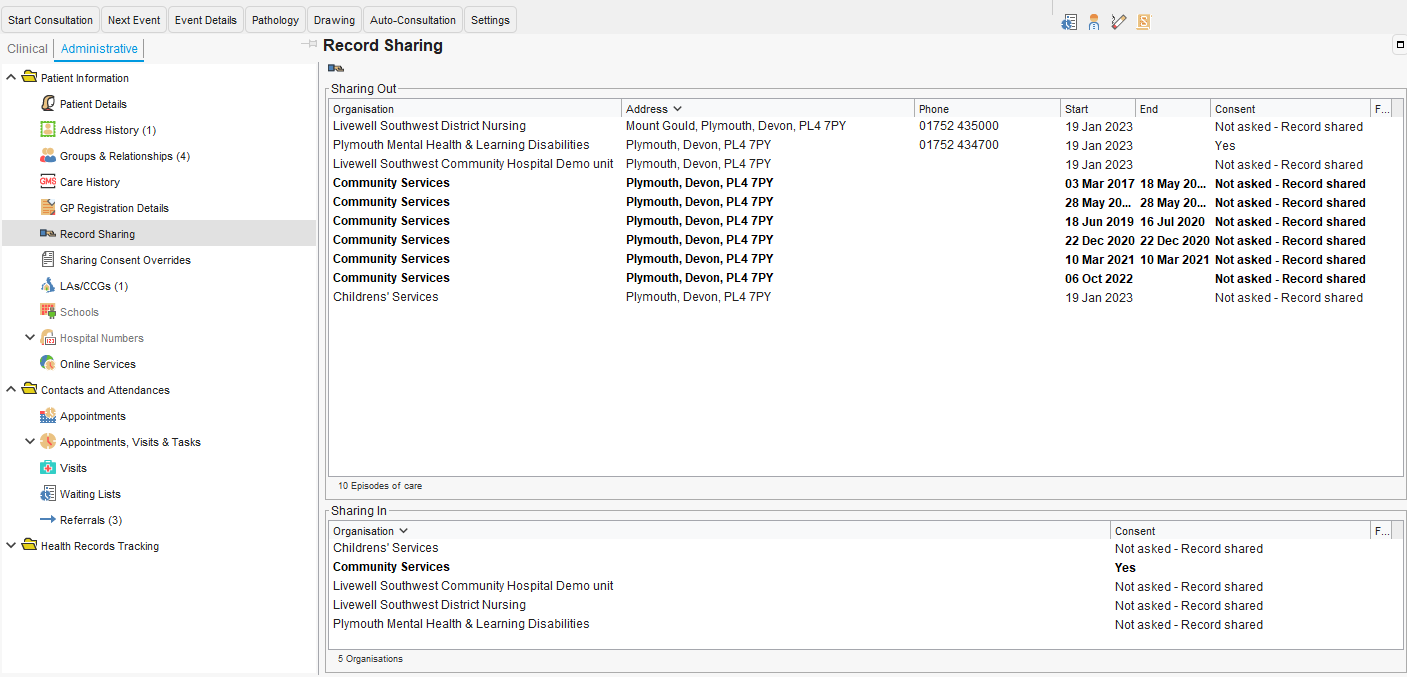Viewport: 1407px width, 677px height.
Task: Open Waiting Lists in the tree
Action: coord(90,494)
